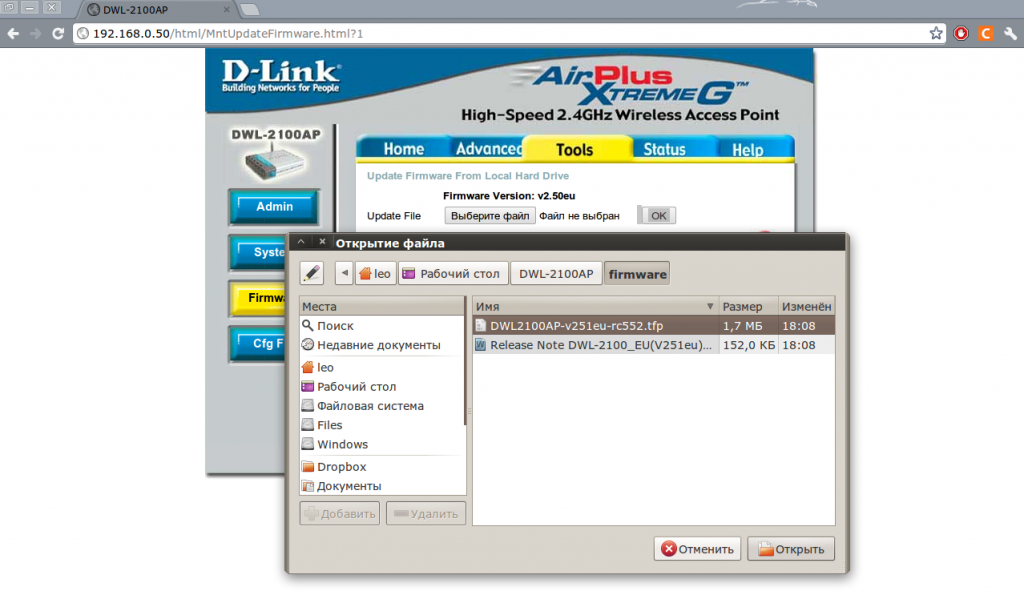Click Добавить bookmark button
1024x595 pixels.
(340, 513)
